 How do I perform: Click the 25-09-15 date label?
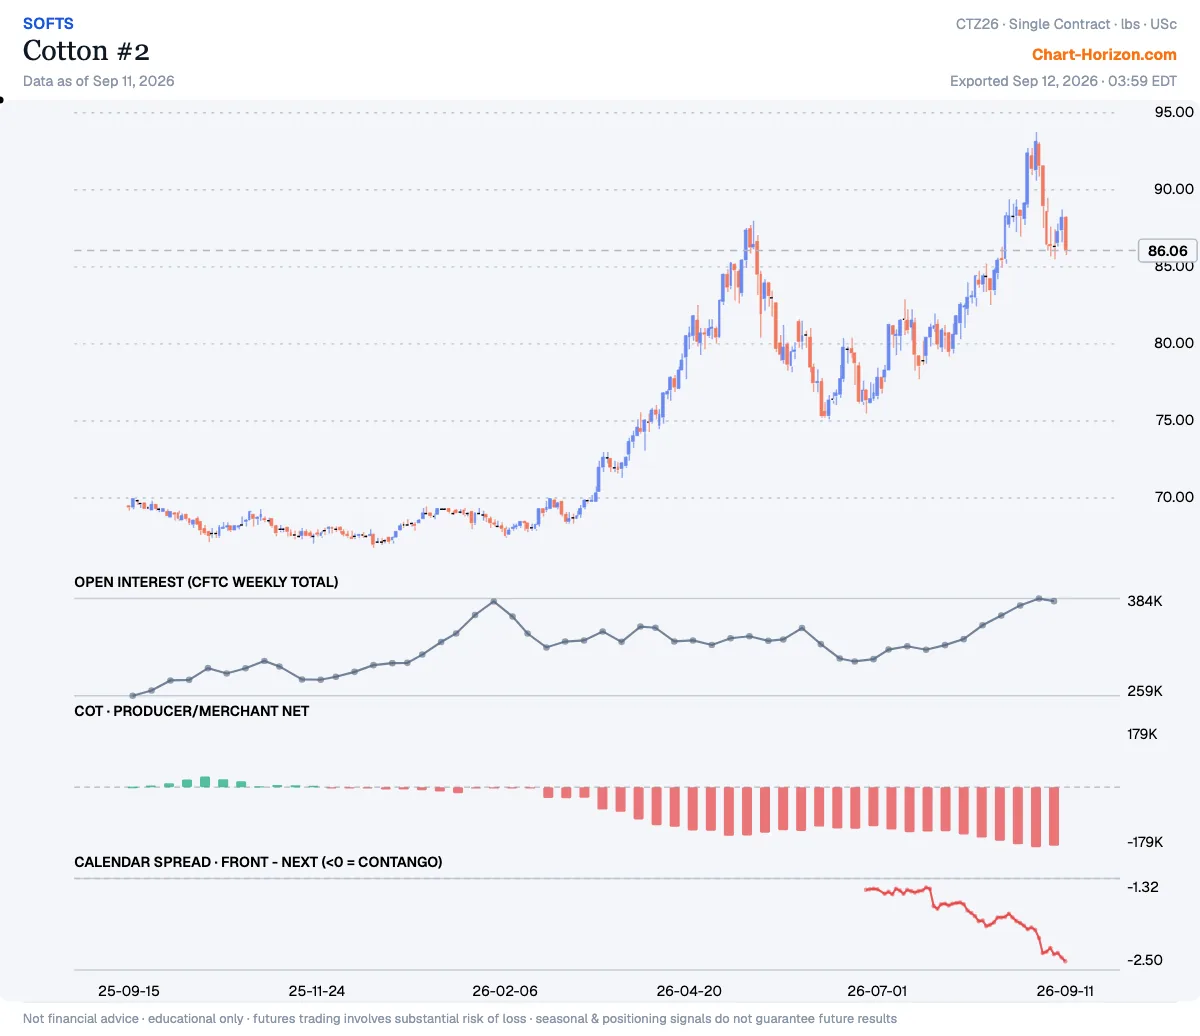click(128, 991)
